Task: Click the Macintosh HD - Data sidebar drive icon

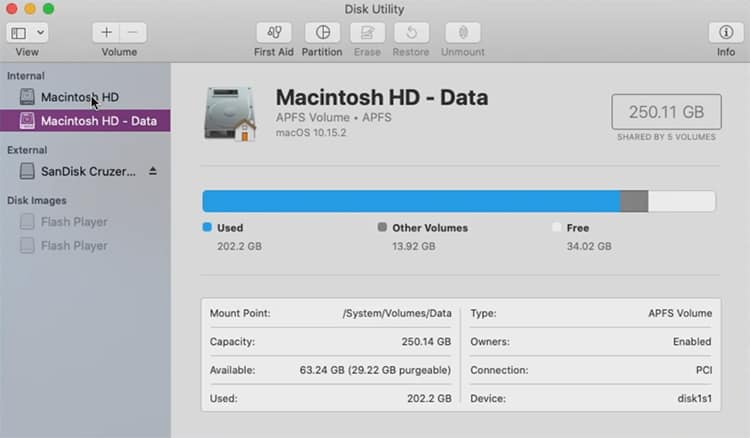Action: click(27, 120)
